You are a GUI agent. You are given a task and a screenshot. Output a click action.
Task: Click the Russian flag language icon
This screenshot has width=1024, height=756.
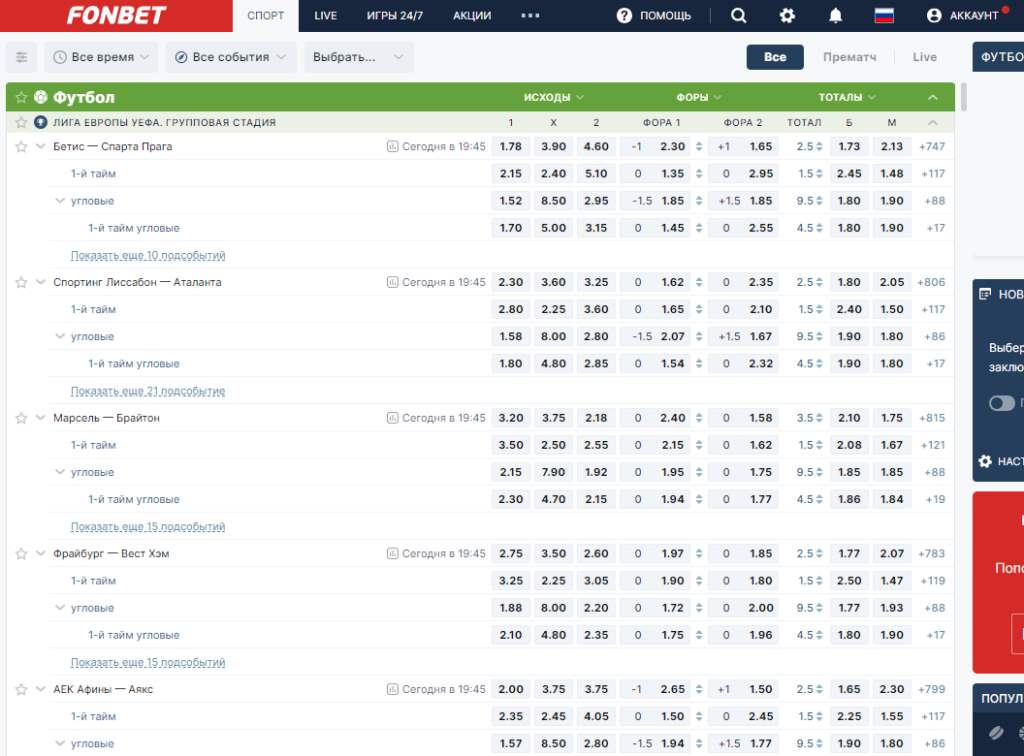point(884,16)
